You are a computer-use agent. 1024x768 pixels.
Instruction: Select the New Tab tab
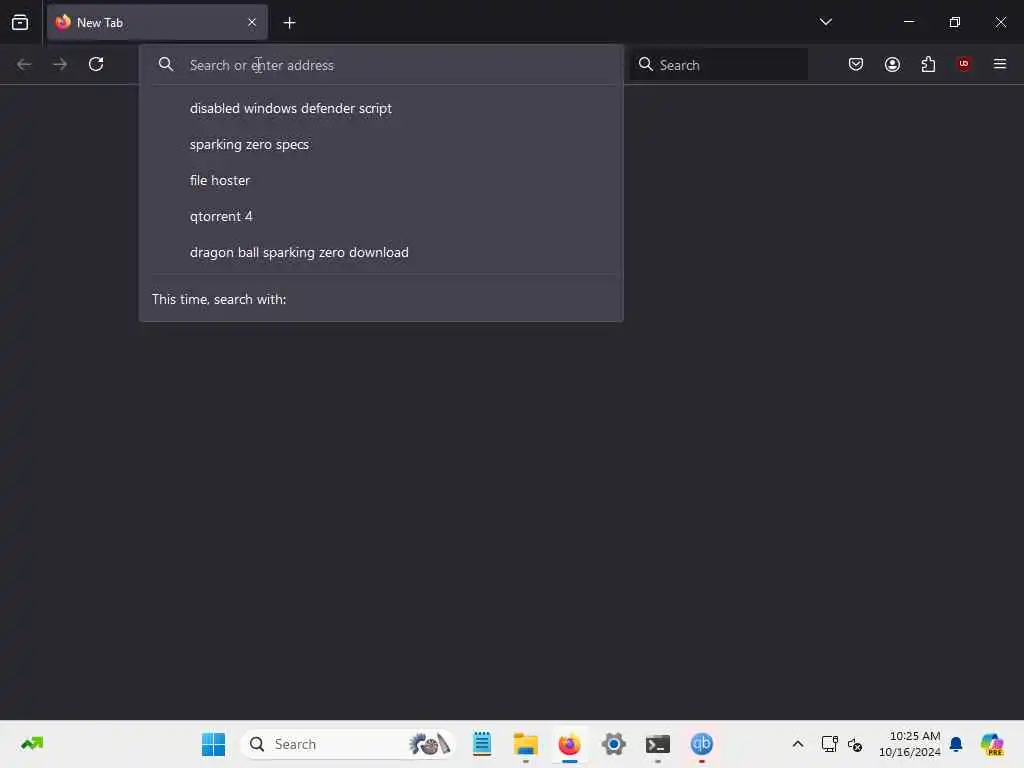157,22
